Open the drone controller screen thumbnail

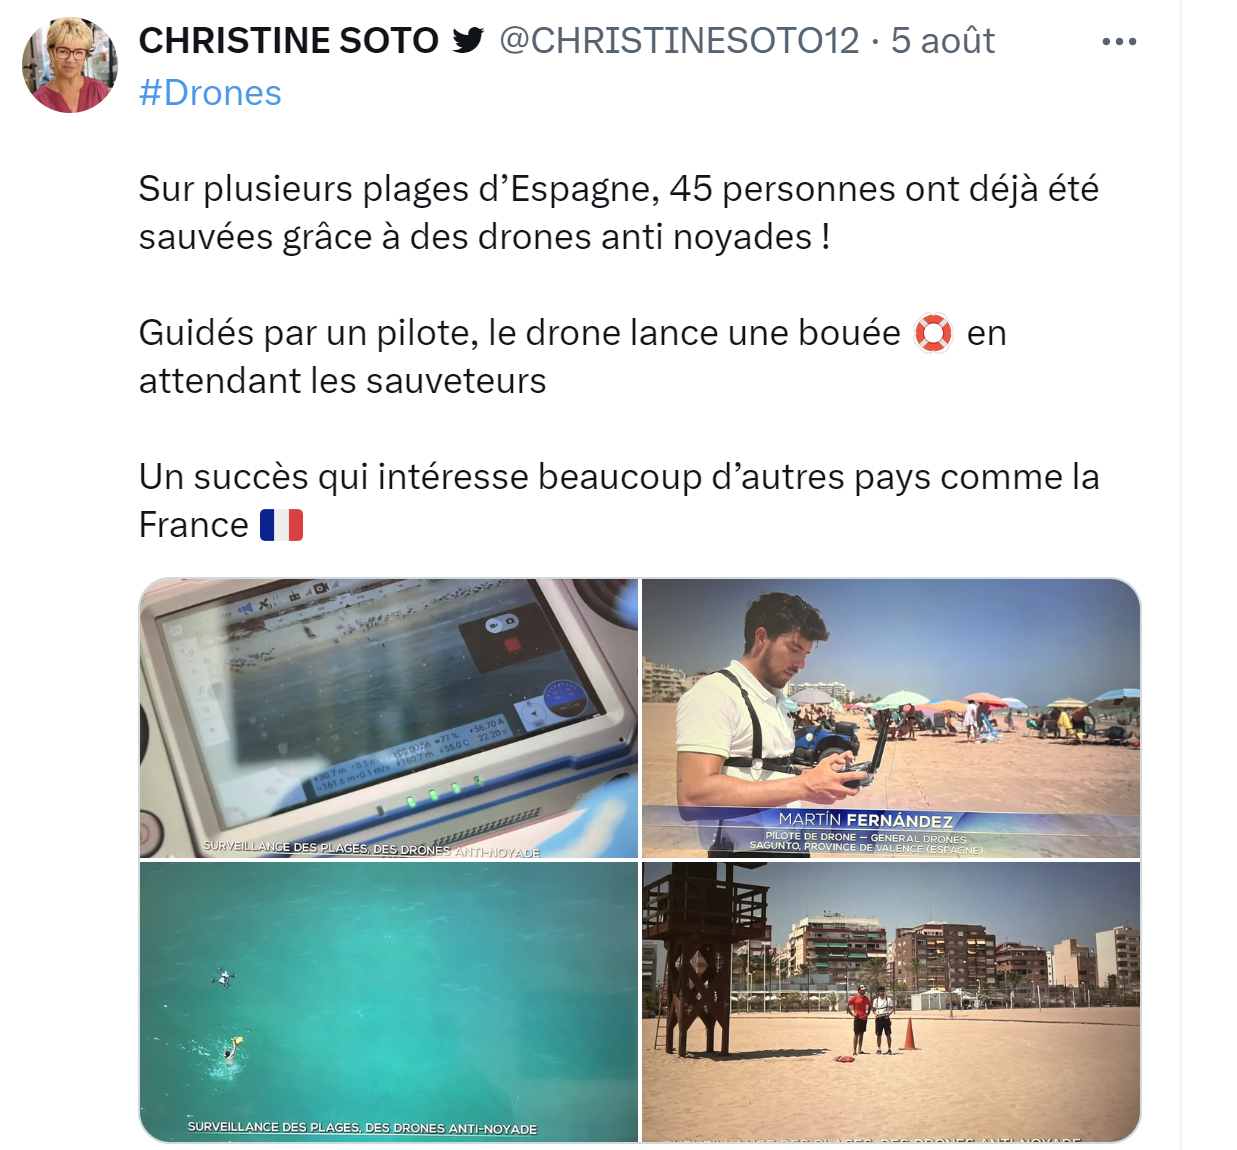coord(389,718)
